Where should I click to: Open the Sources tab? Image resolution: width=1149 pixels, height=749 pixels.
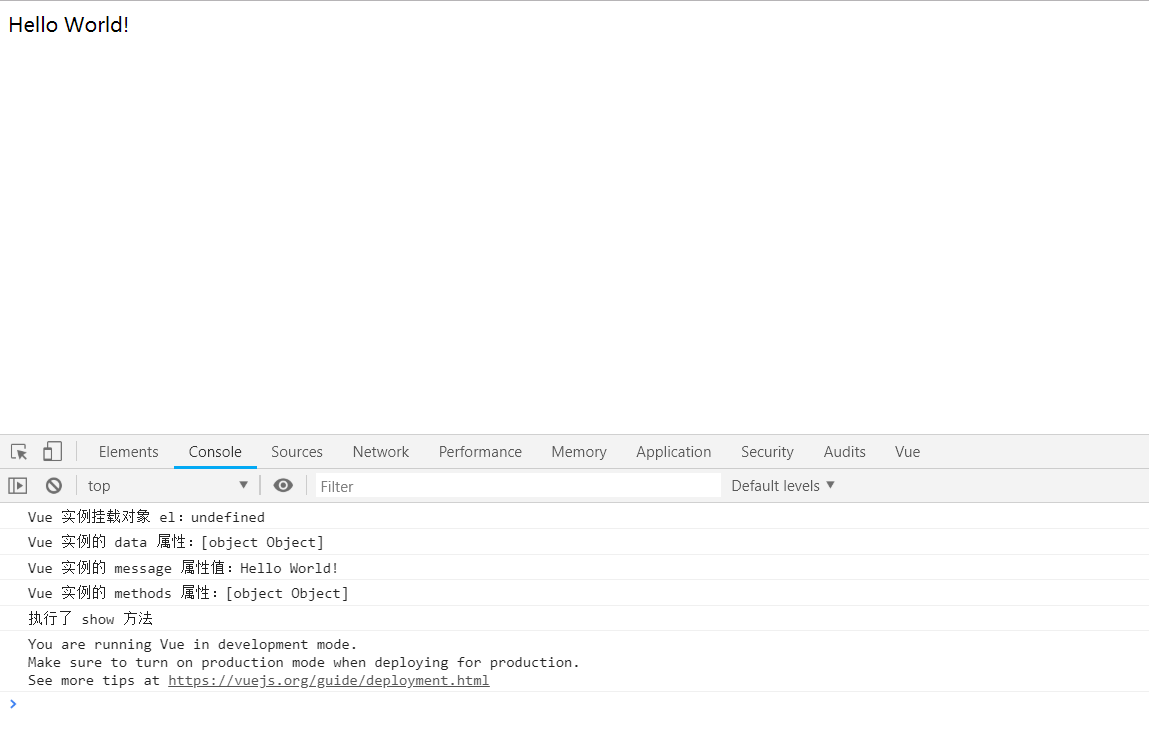297,451
